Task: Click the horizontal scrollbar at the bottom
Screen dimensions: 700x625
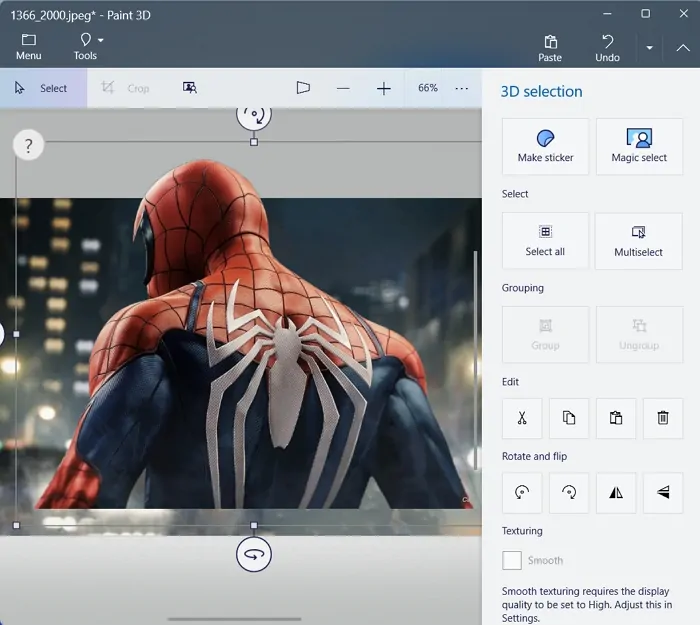Action: tap(235, 619)
